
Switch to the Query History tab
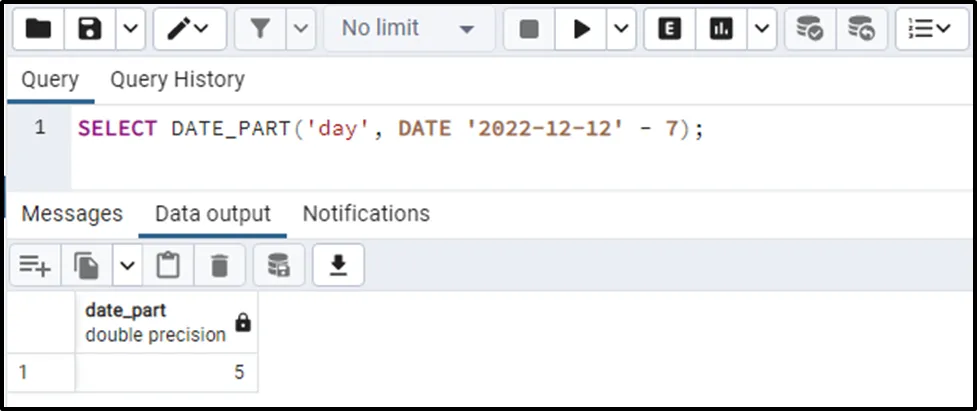(177, 79)
